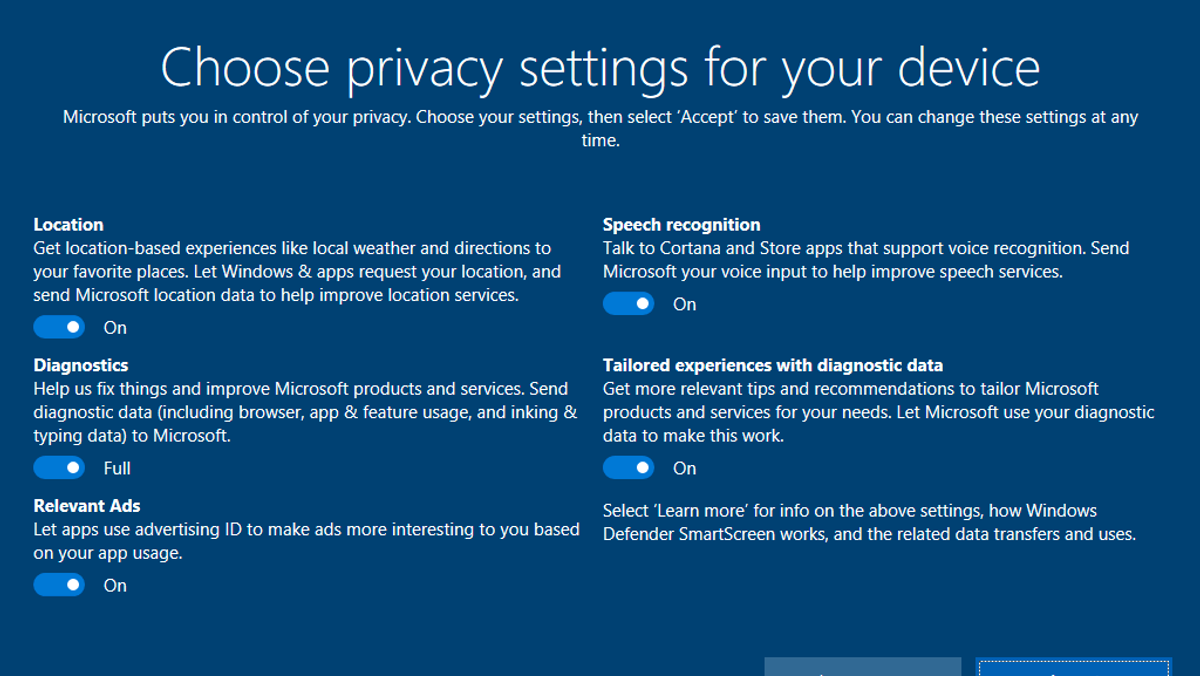Switch off the Speech recognition toggle

tap(628, 304)
